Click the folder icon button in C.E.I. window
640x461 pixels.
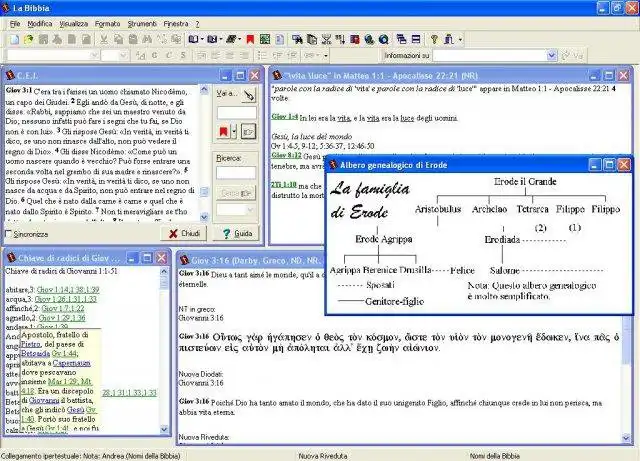(248, 131)
